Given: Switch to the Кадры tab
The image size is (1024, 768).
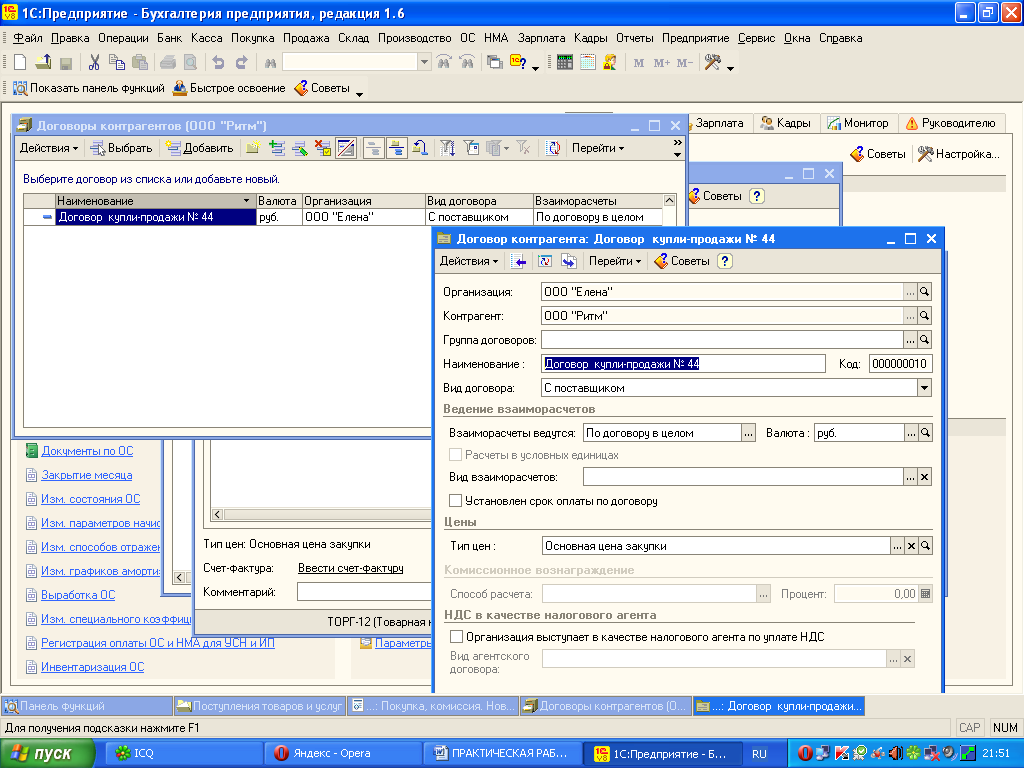Looking at the screenshot, I should click(x=786, y=123).
